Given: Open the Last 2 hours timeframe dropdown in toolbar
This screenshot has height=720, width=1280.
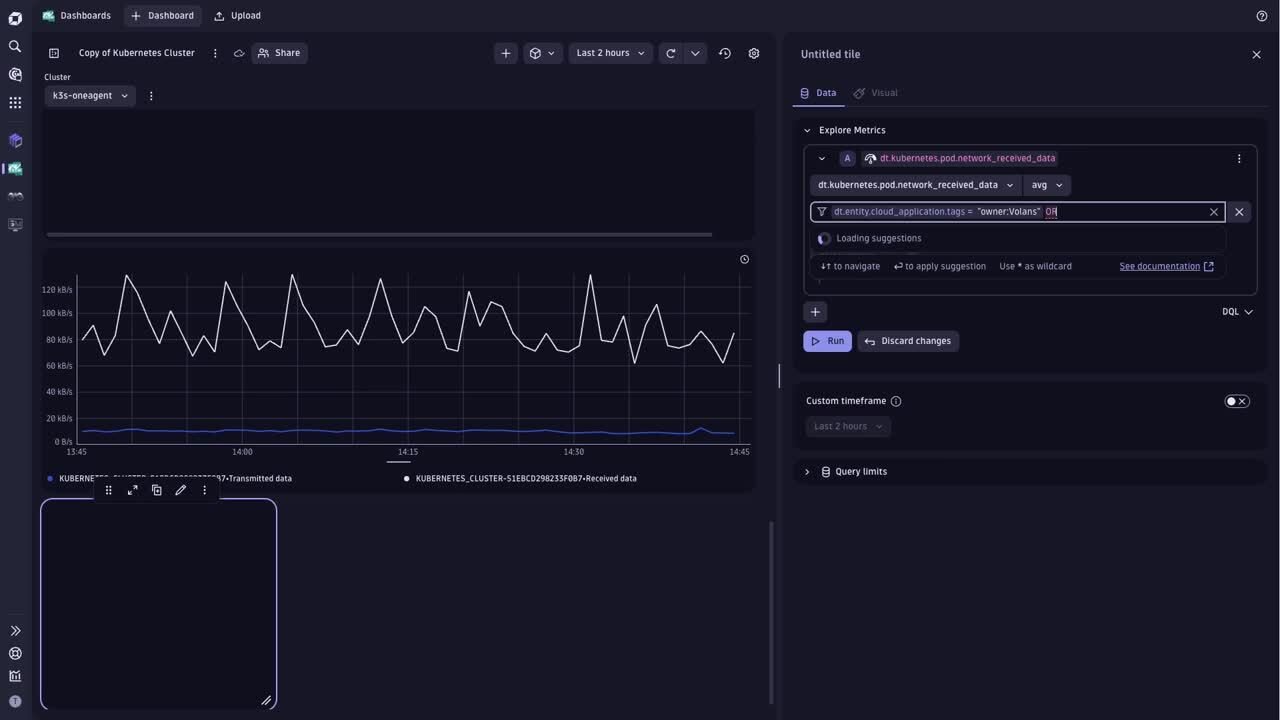Looking at the screenshot, I should (x=611, y=53).
